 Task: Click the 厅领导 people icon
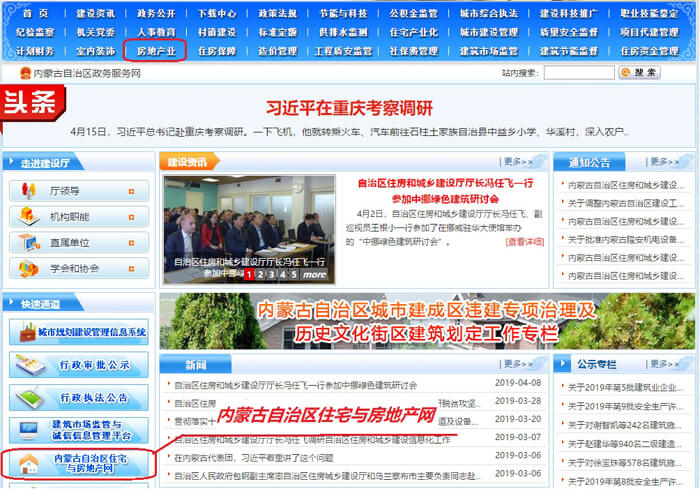pyautogui.click(x=28, y=191)
